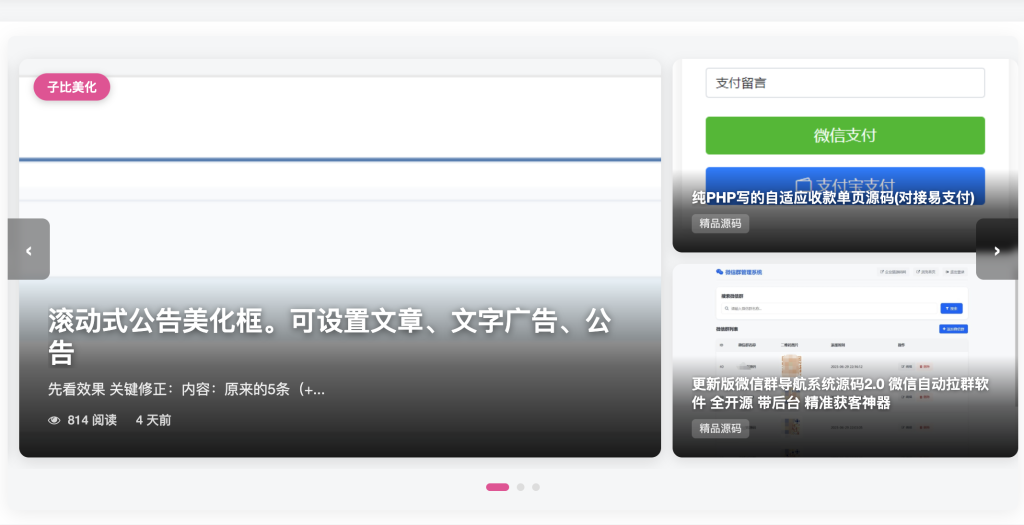Jump to third carousel slide dot

coord(536,487)
